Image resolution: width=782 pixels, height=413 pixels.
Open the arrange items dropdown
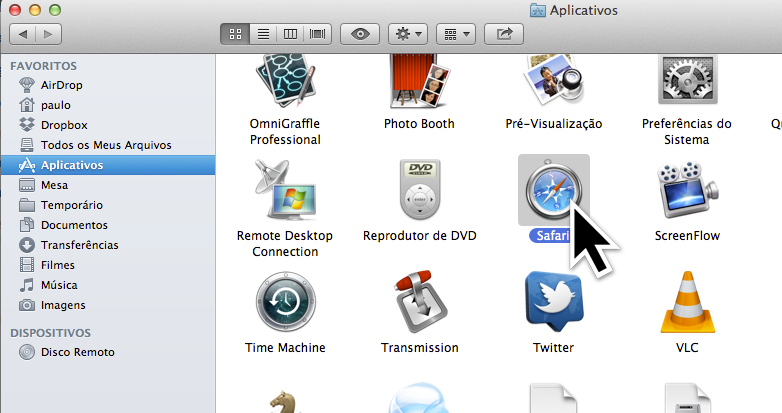pyautogui.click(x=456, y=34)
